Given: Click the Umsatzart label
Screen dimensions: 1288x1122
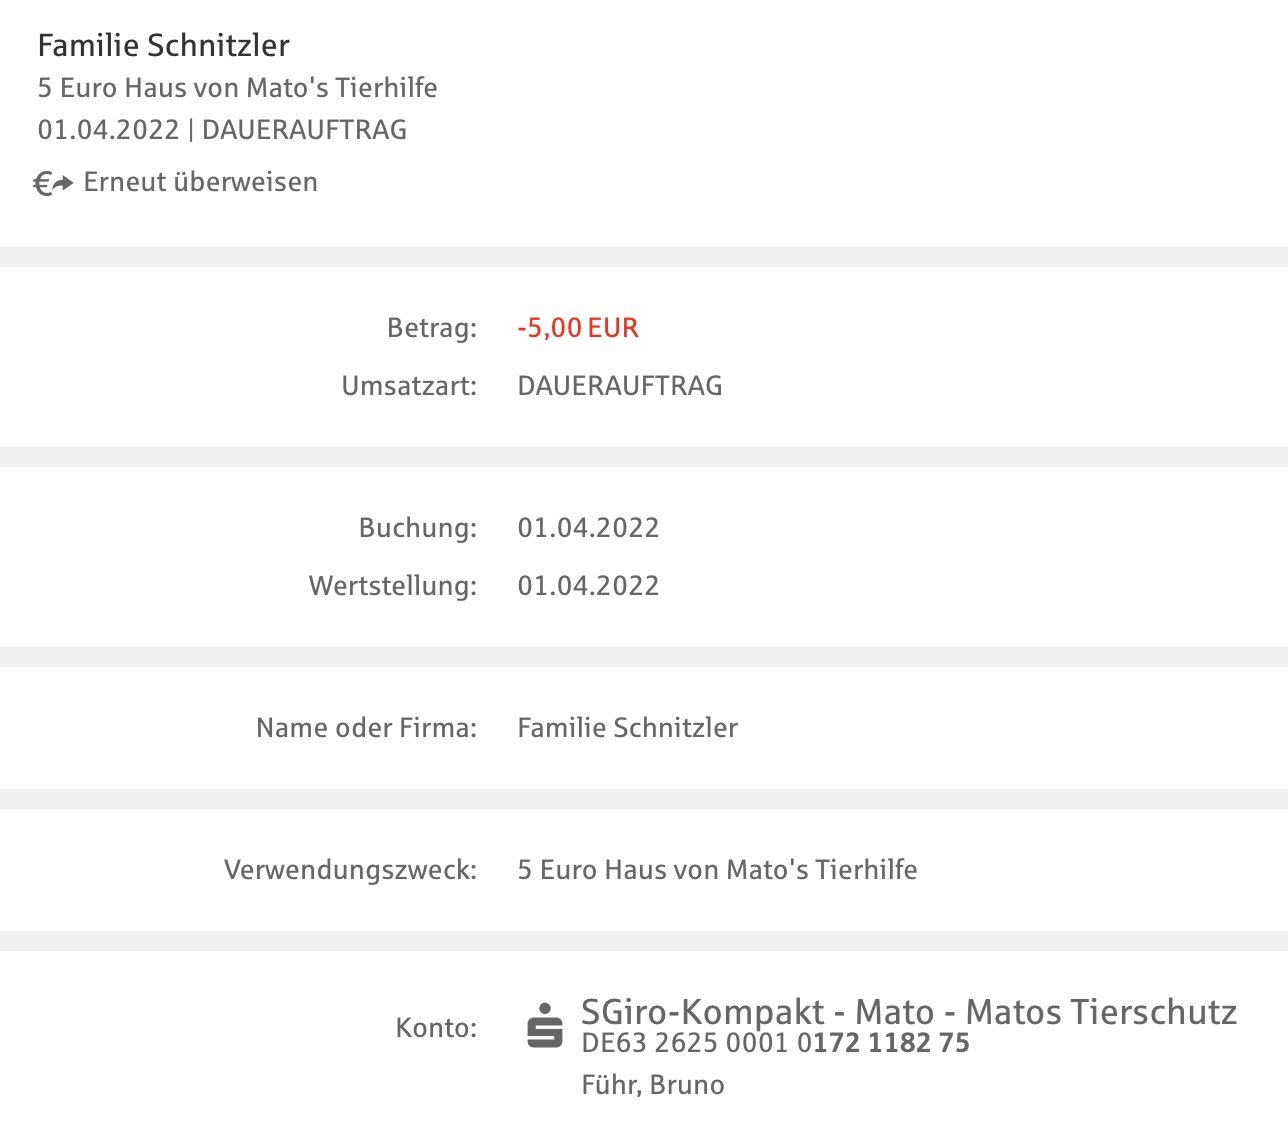Looking at the screenshot, I should tap(410, 386).
